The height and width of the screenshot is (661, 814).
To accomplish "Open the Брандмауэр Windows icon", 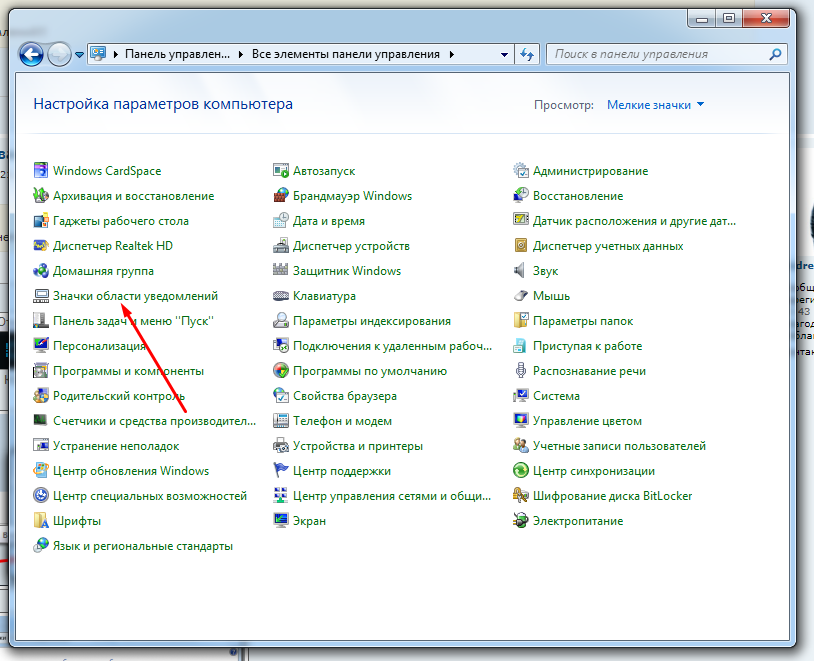I will (281, 195).
